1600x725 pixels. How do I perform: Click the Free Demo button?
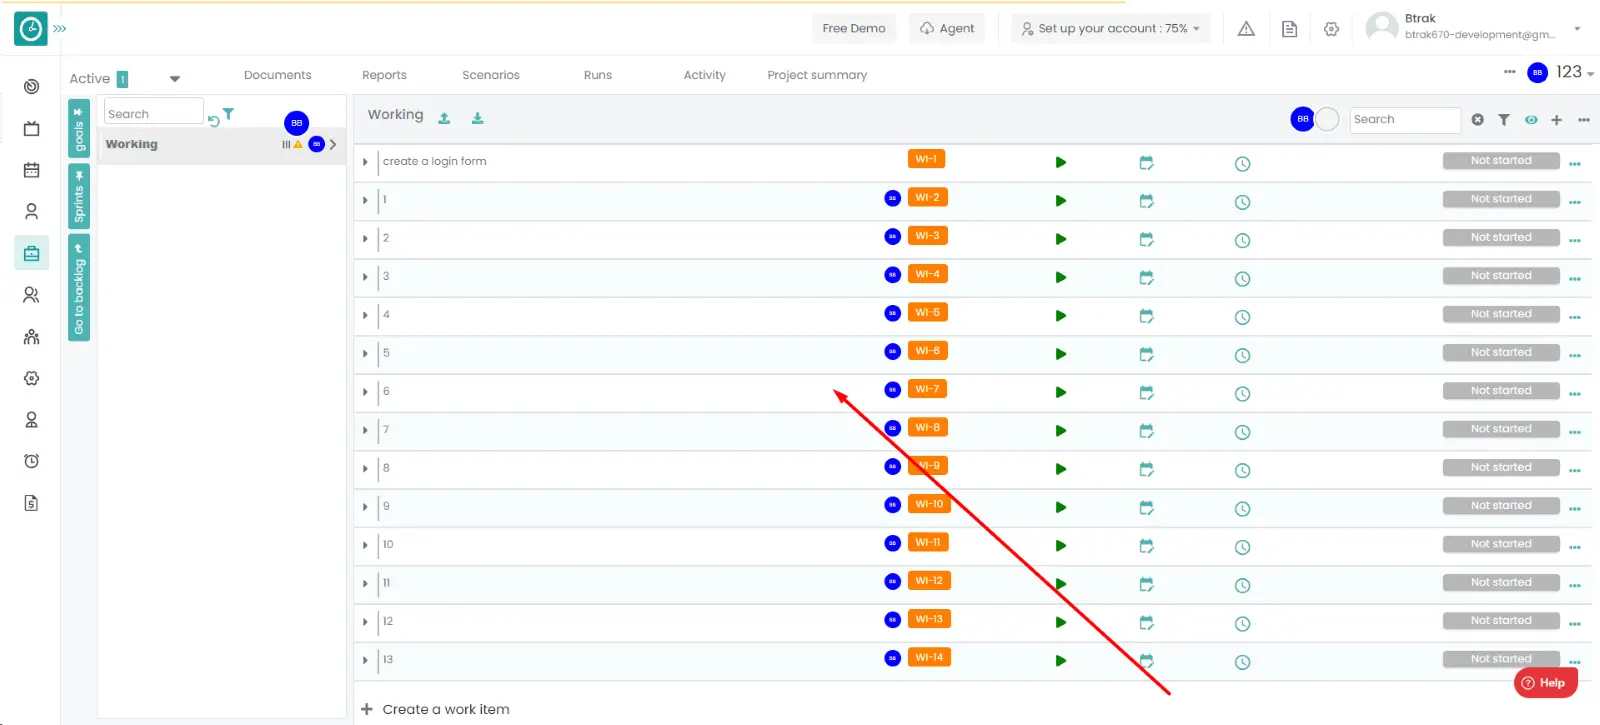853,29
